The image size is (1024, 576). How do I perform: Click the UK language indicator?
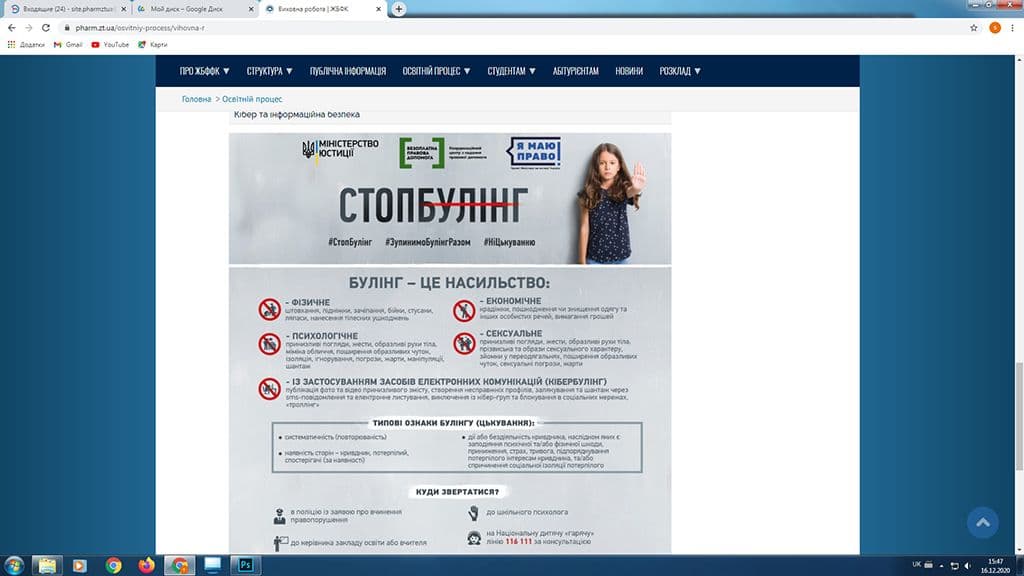[x=916, y=565]
